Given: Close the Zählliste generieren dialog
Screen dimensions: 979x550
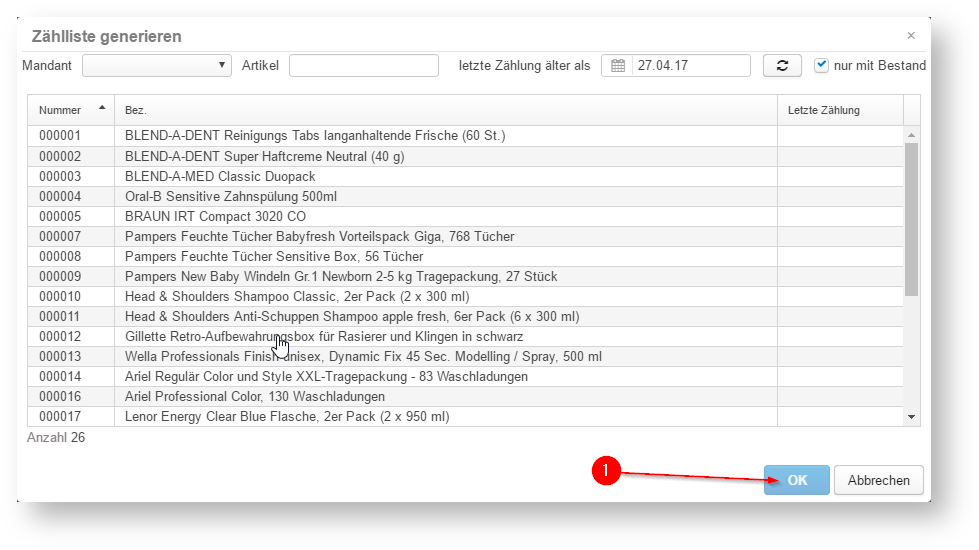Looking at the screenshot, I should click(911, 36).
